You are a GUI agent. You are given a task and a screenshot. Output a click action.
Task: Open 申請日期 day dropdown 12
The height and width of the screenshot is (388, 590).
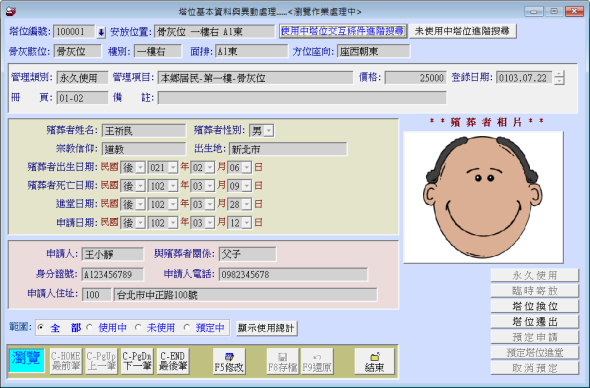pyautogui.click(x=246, y=223)
